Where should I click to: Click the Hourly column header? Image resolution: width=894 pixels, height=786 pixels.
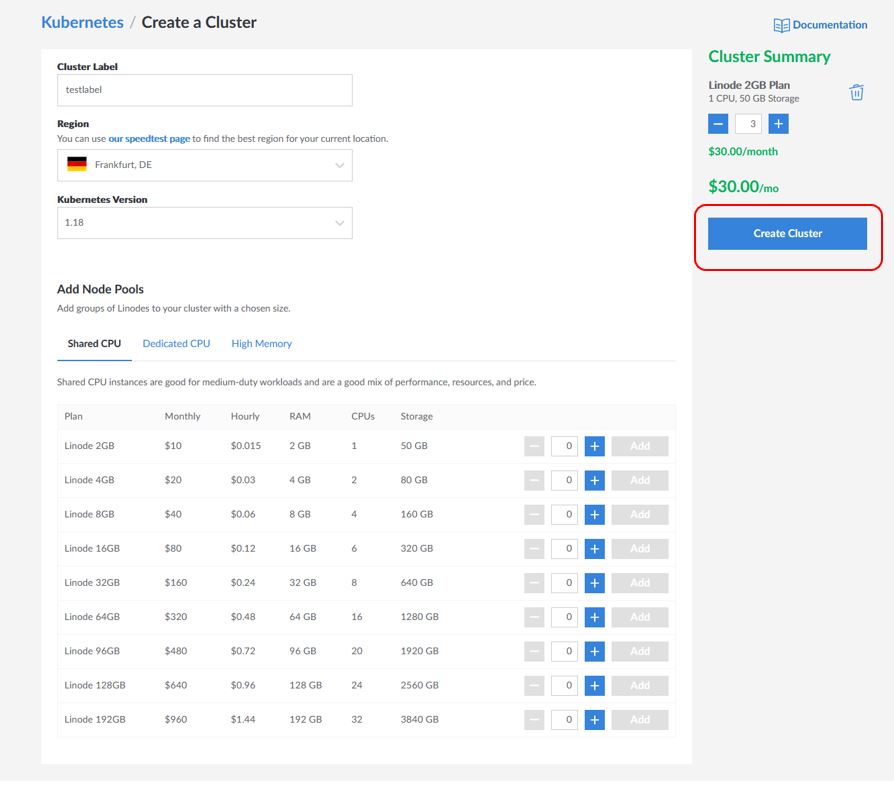point(245,416)
